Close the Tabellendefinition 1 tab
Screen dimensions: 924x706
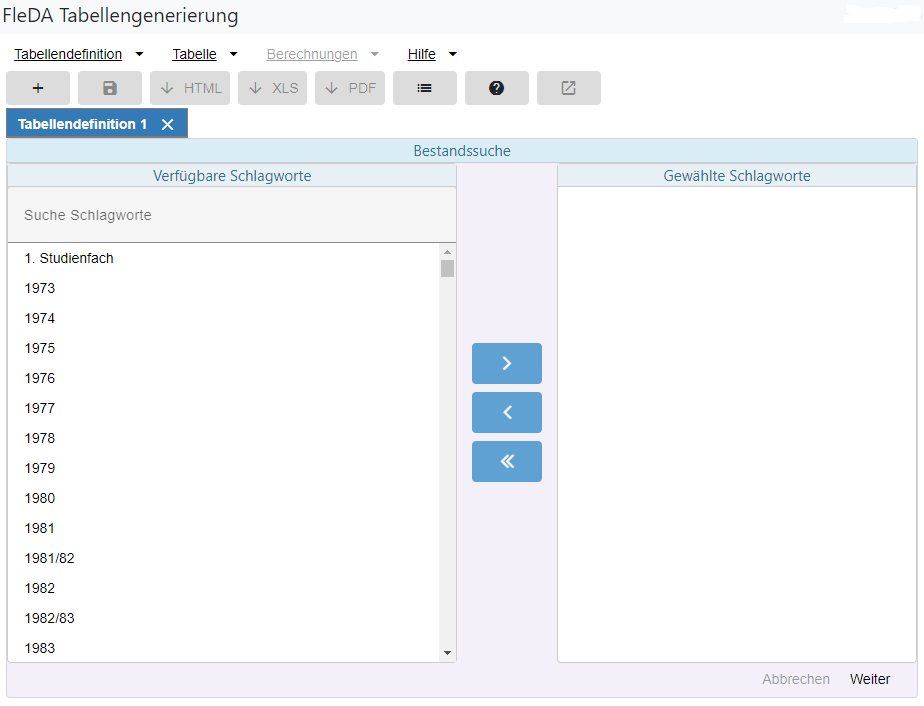pos(168,124)
